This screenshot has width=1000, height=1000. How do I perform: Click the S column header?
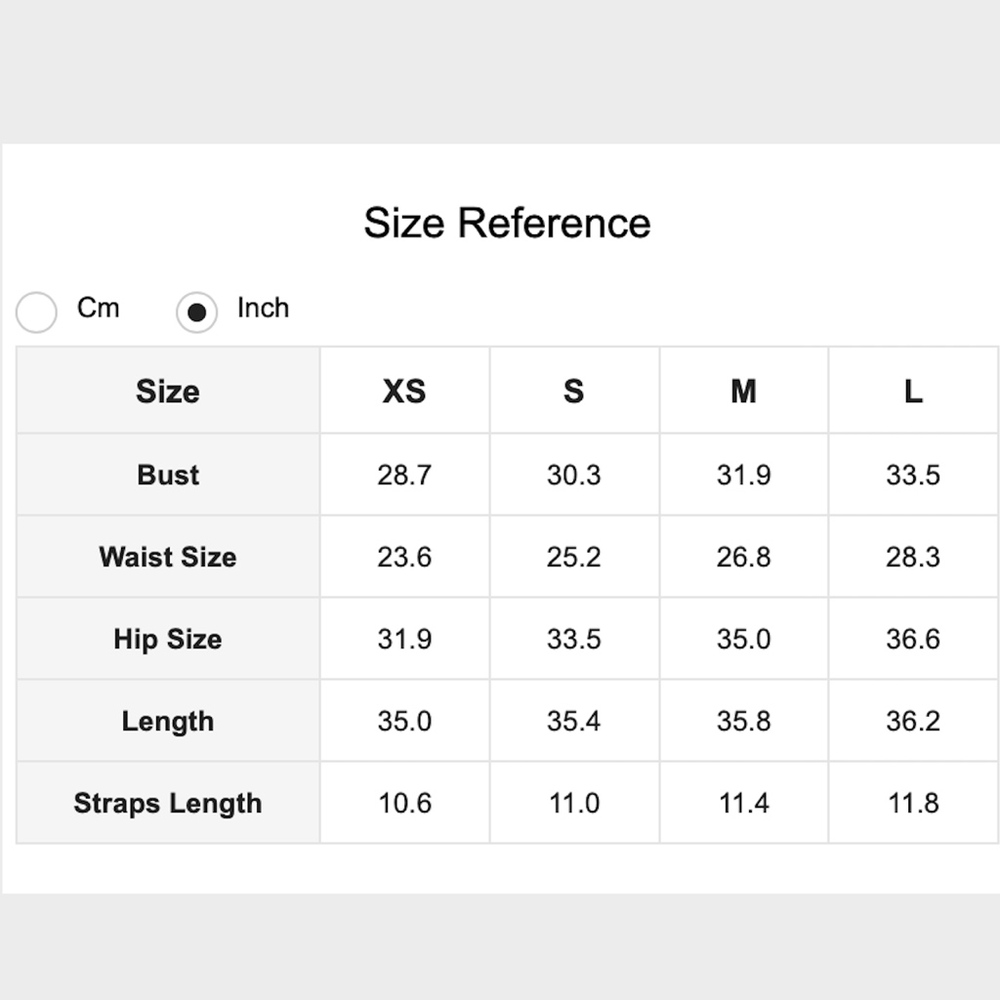574,391
